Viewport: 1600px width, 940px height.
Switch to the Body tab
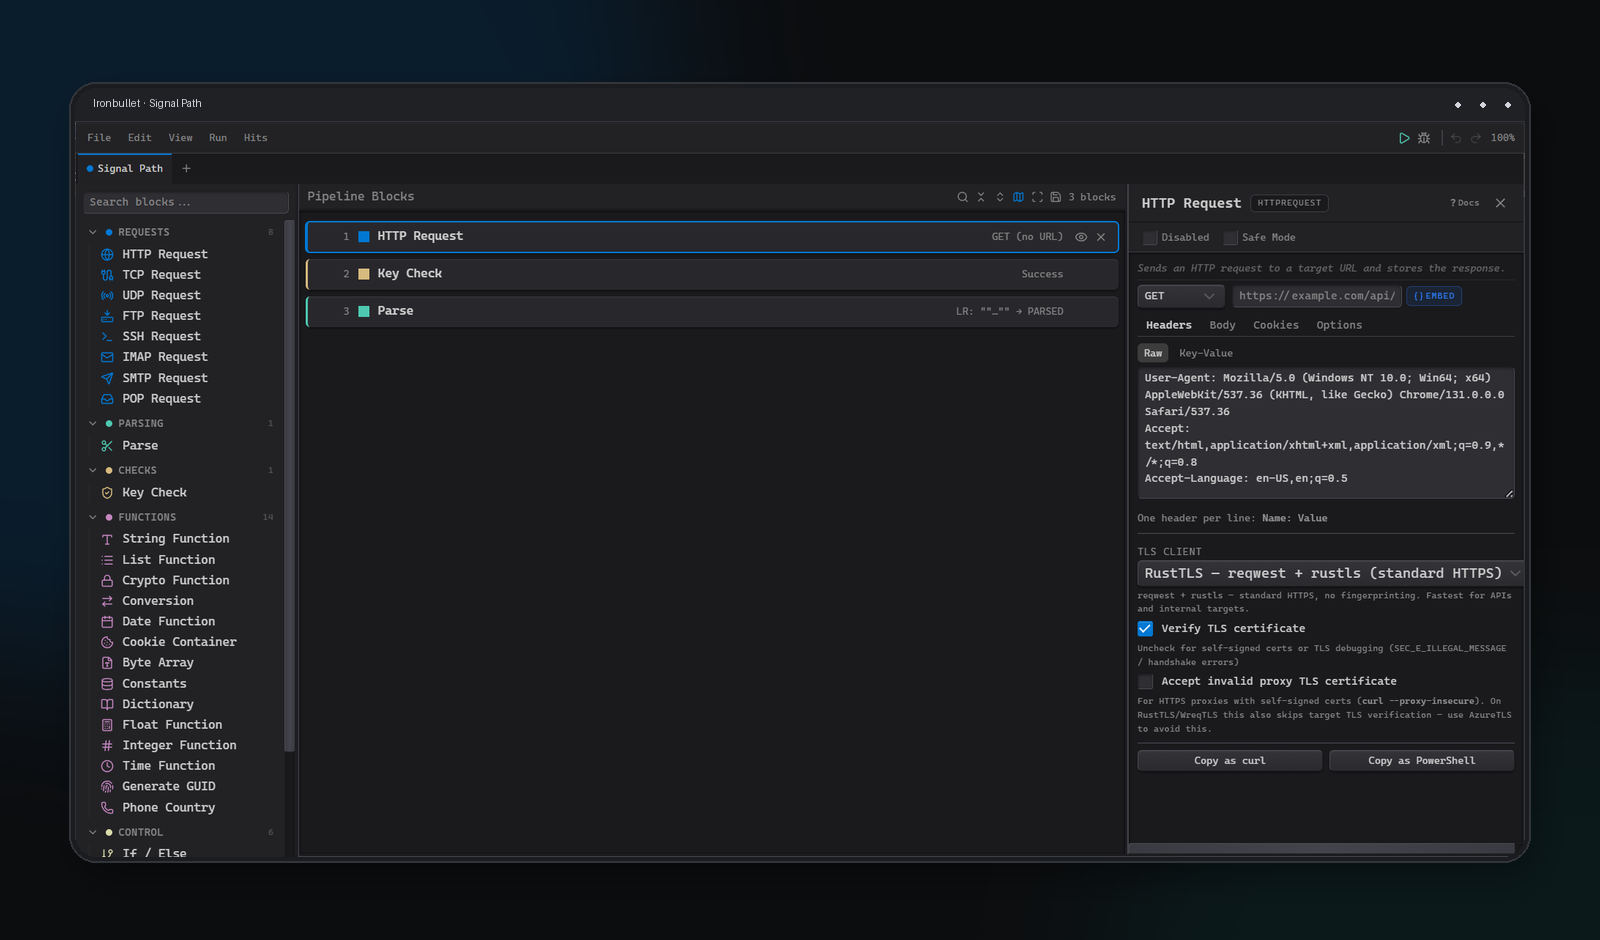point(1222,325)
